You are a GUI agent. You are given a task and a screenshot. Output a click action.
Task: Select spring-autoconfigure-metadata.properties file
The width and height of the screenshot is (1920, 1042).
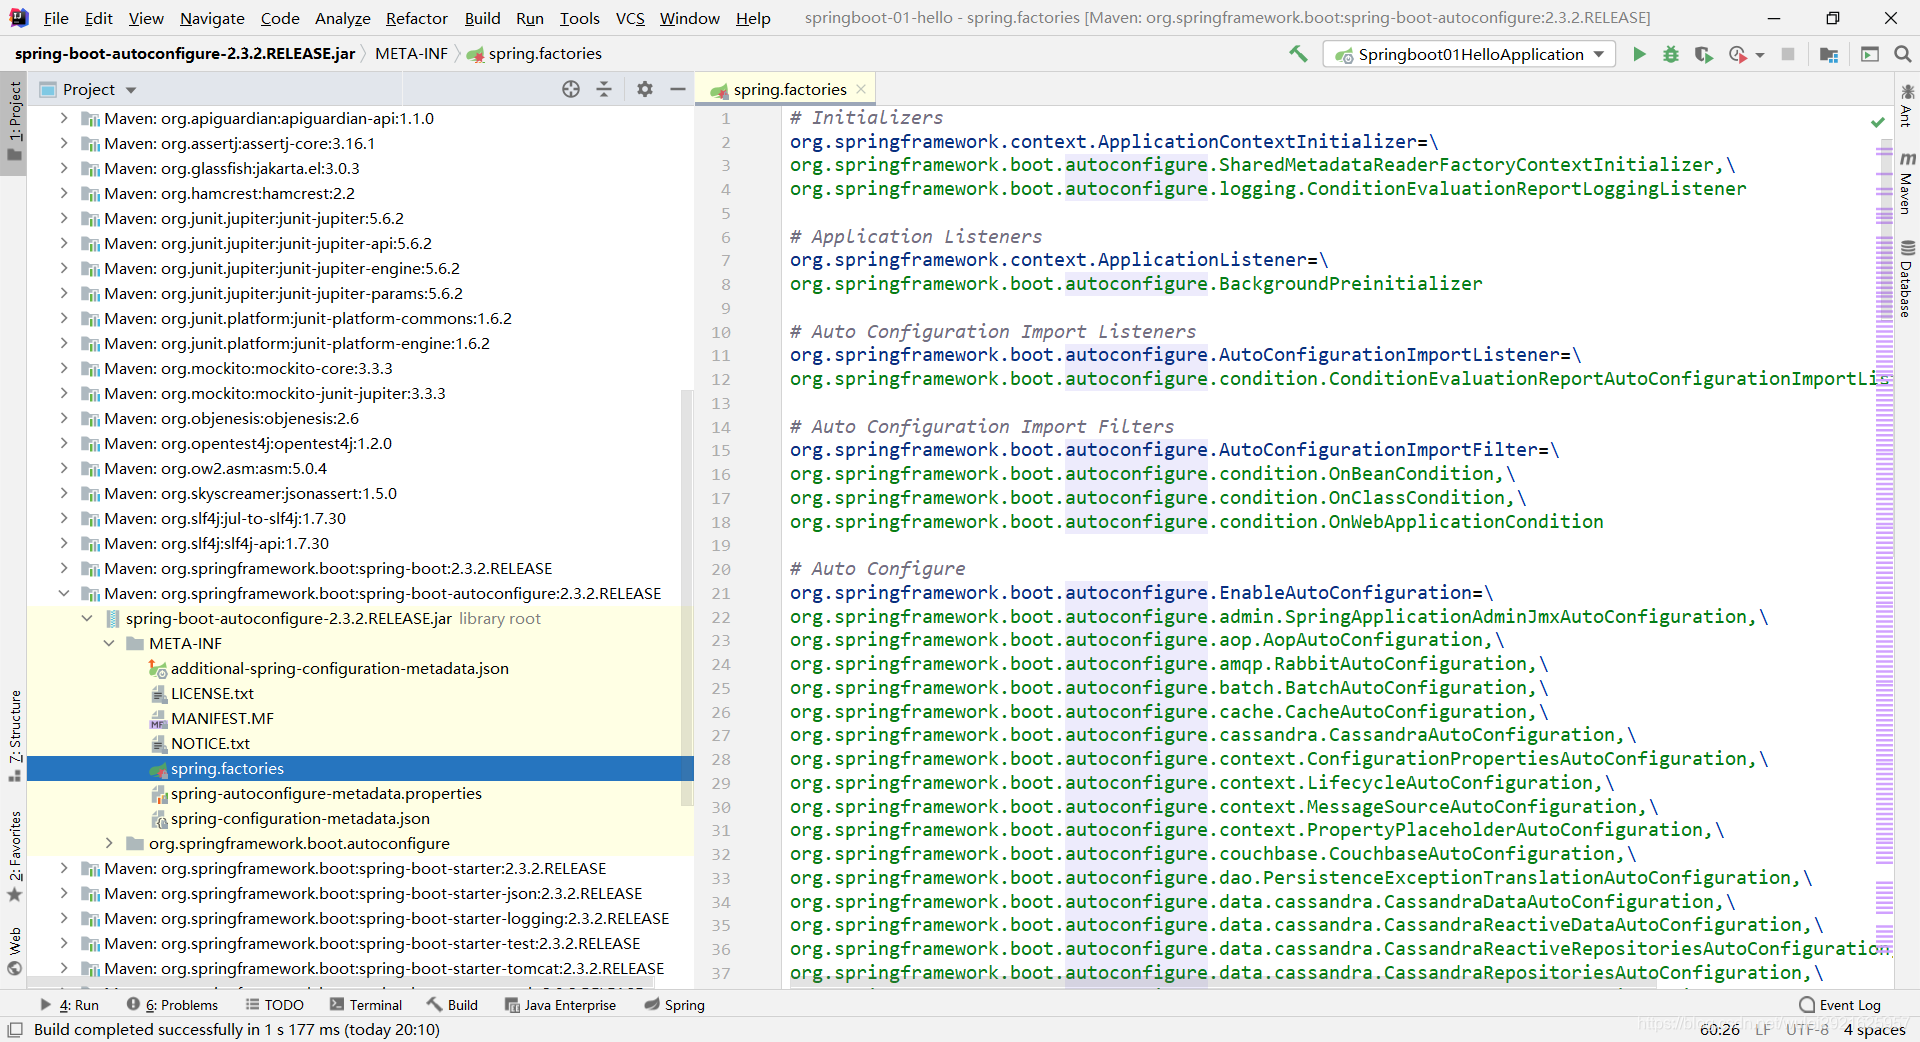click(326, 793)
